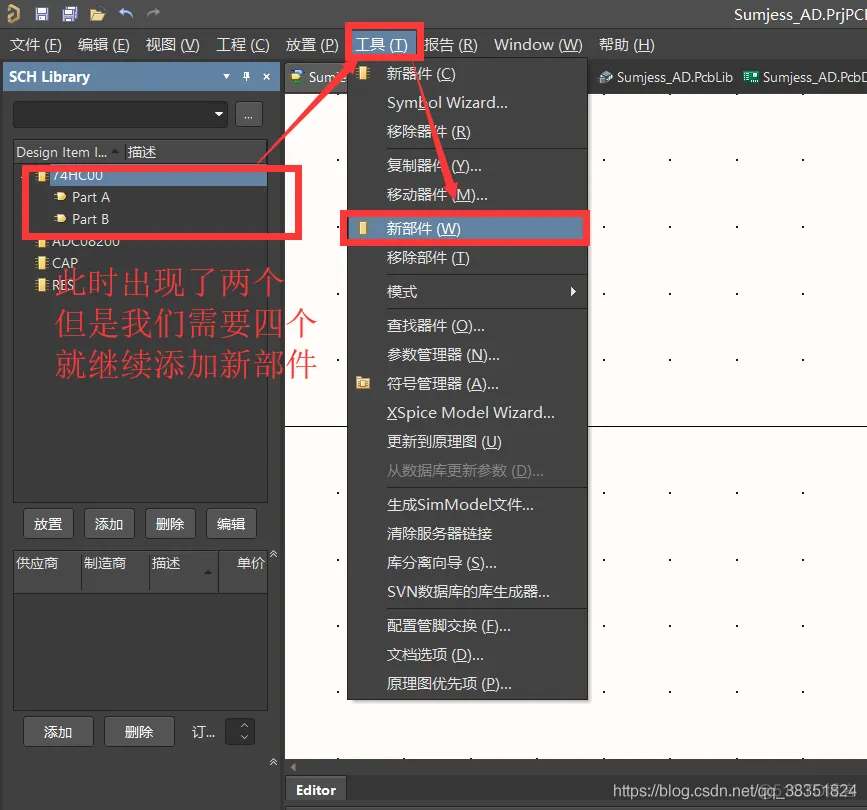
Task: Choose 查找器件 (O)... menu item
Action: tap(467, 326)
